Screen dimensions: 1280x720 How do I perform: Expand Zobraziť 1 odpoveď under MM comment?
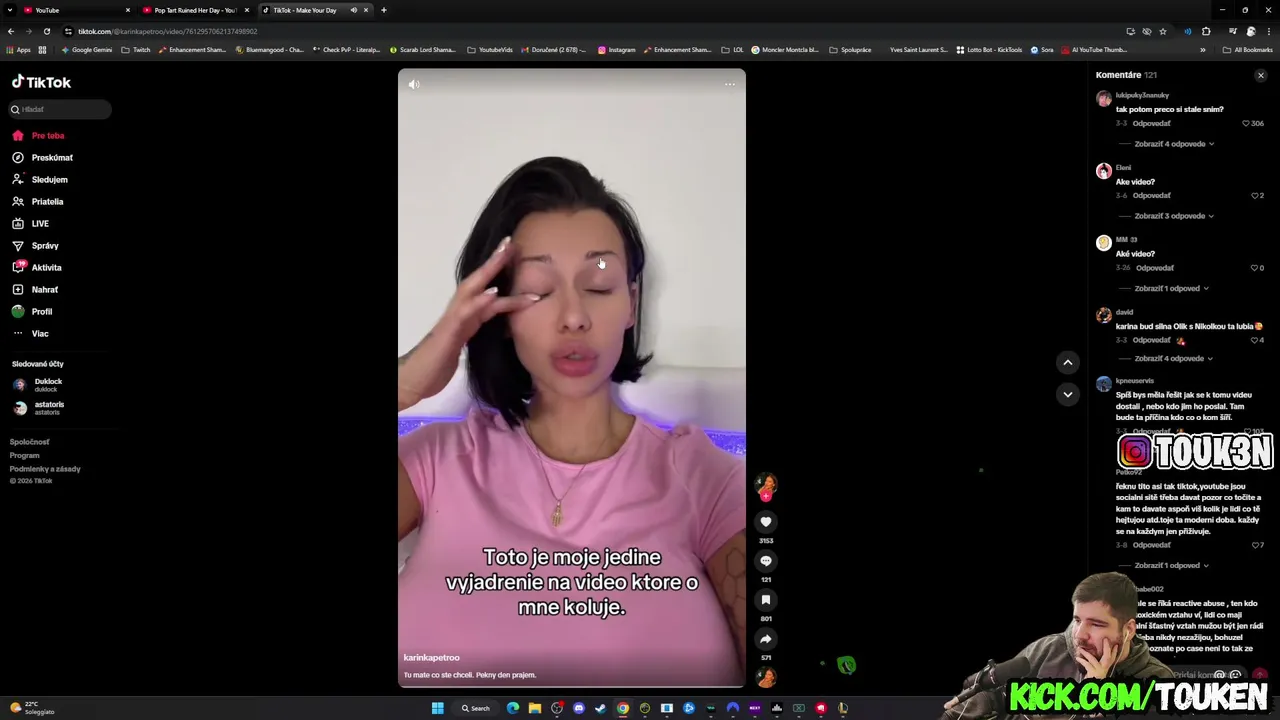click(1172, 288)
